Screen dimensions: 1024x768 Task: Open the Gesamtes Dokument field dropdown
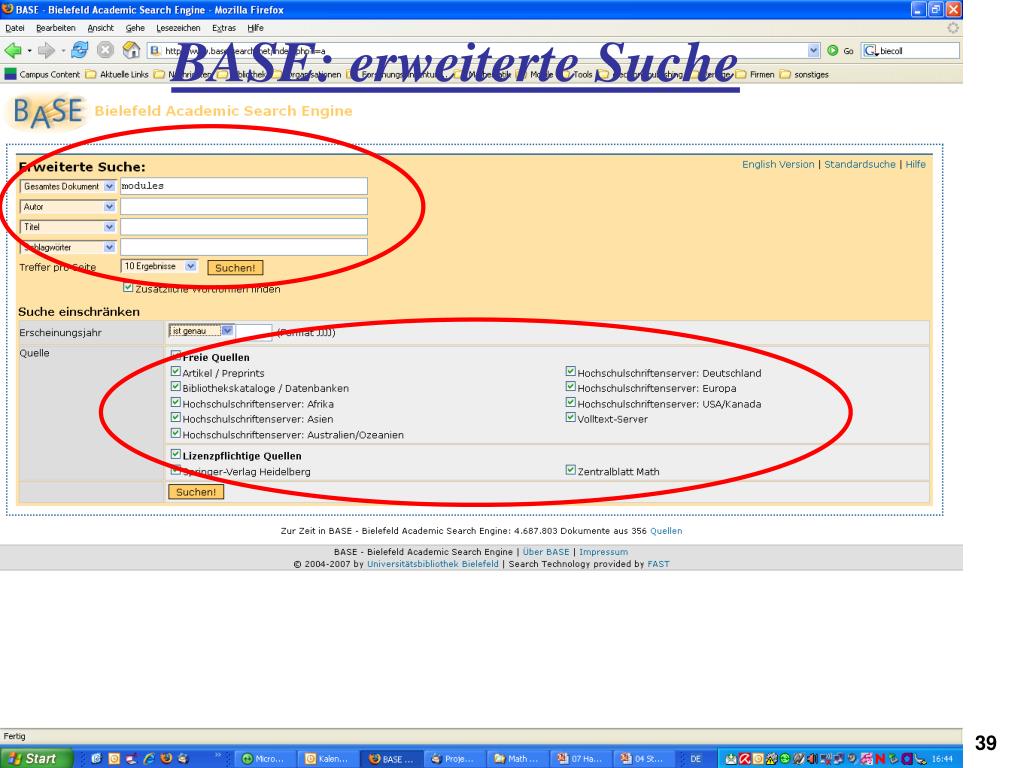(68, 187)
